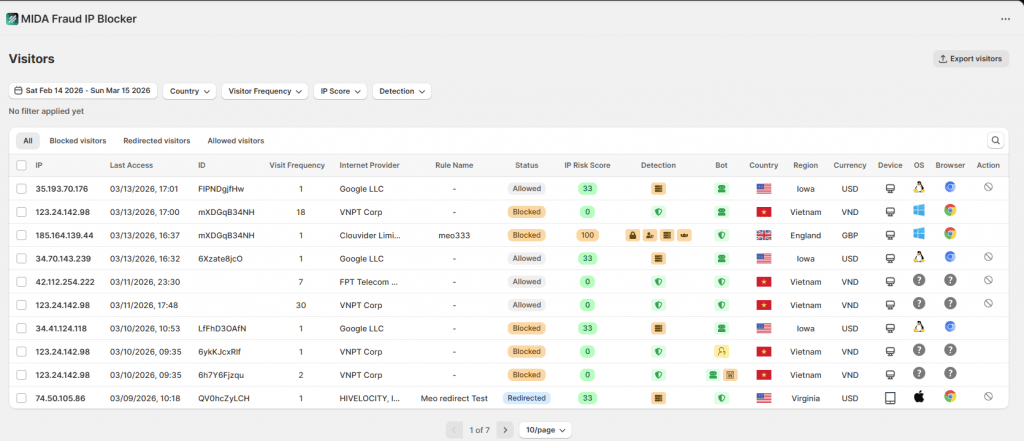Open the Country filter dropdown

point(189,91)
